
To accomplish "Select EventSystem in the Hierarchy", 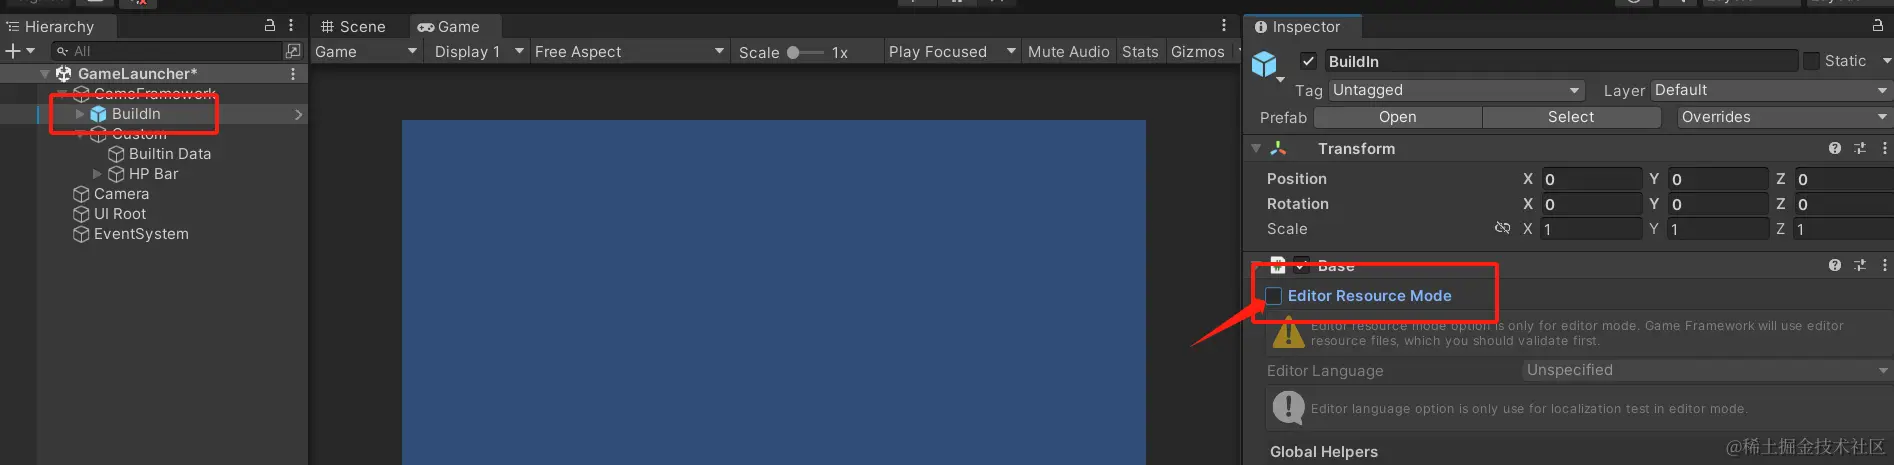I will click(x=141, y=234).
